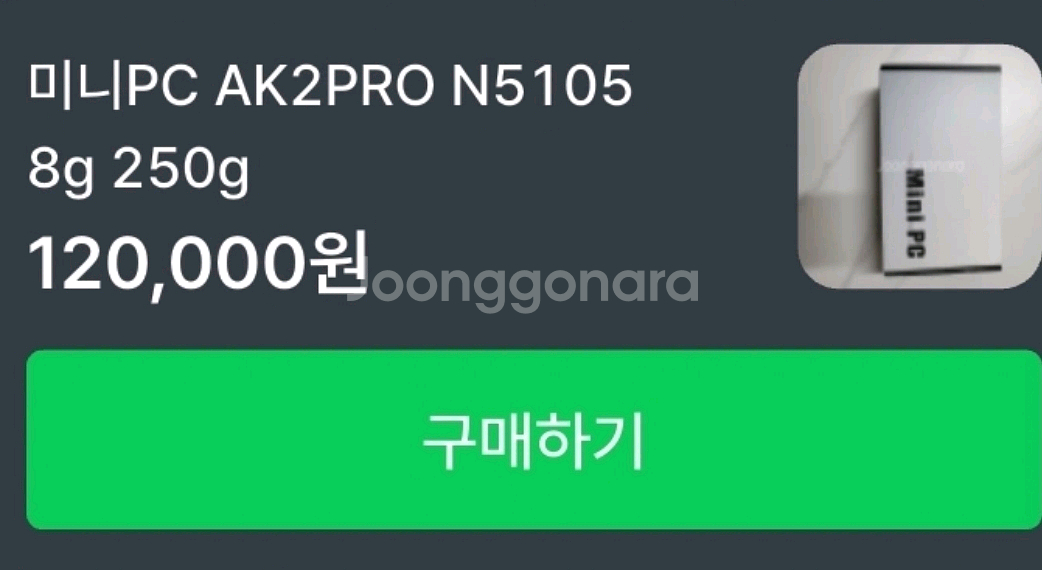This screenshot has width=1042, height=570.
Task: Select the 8g 250g spec line
Action: [138, 170]
